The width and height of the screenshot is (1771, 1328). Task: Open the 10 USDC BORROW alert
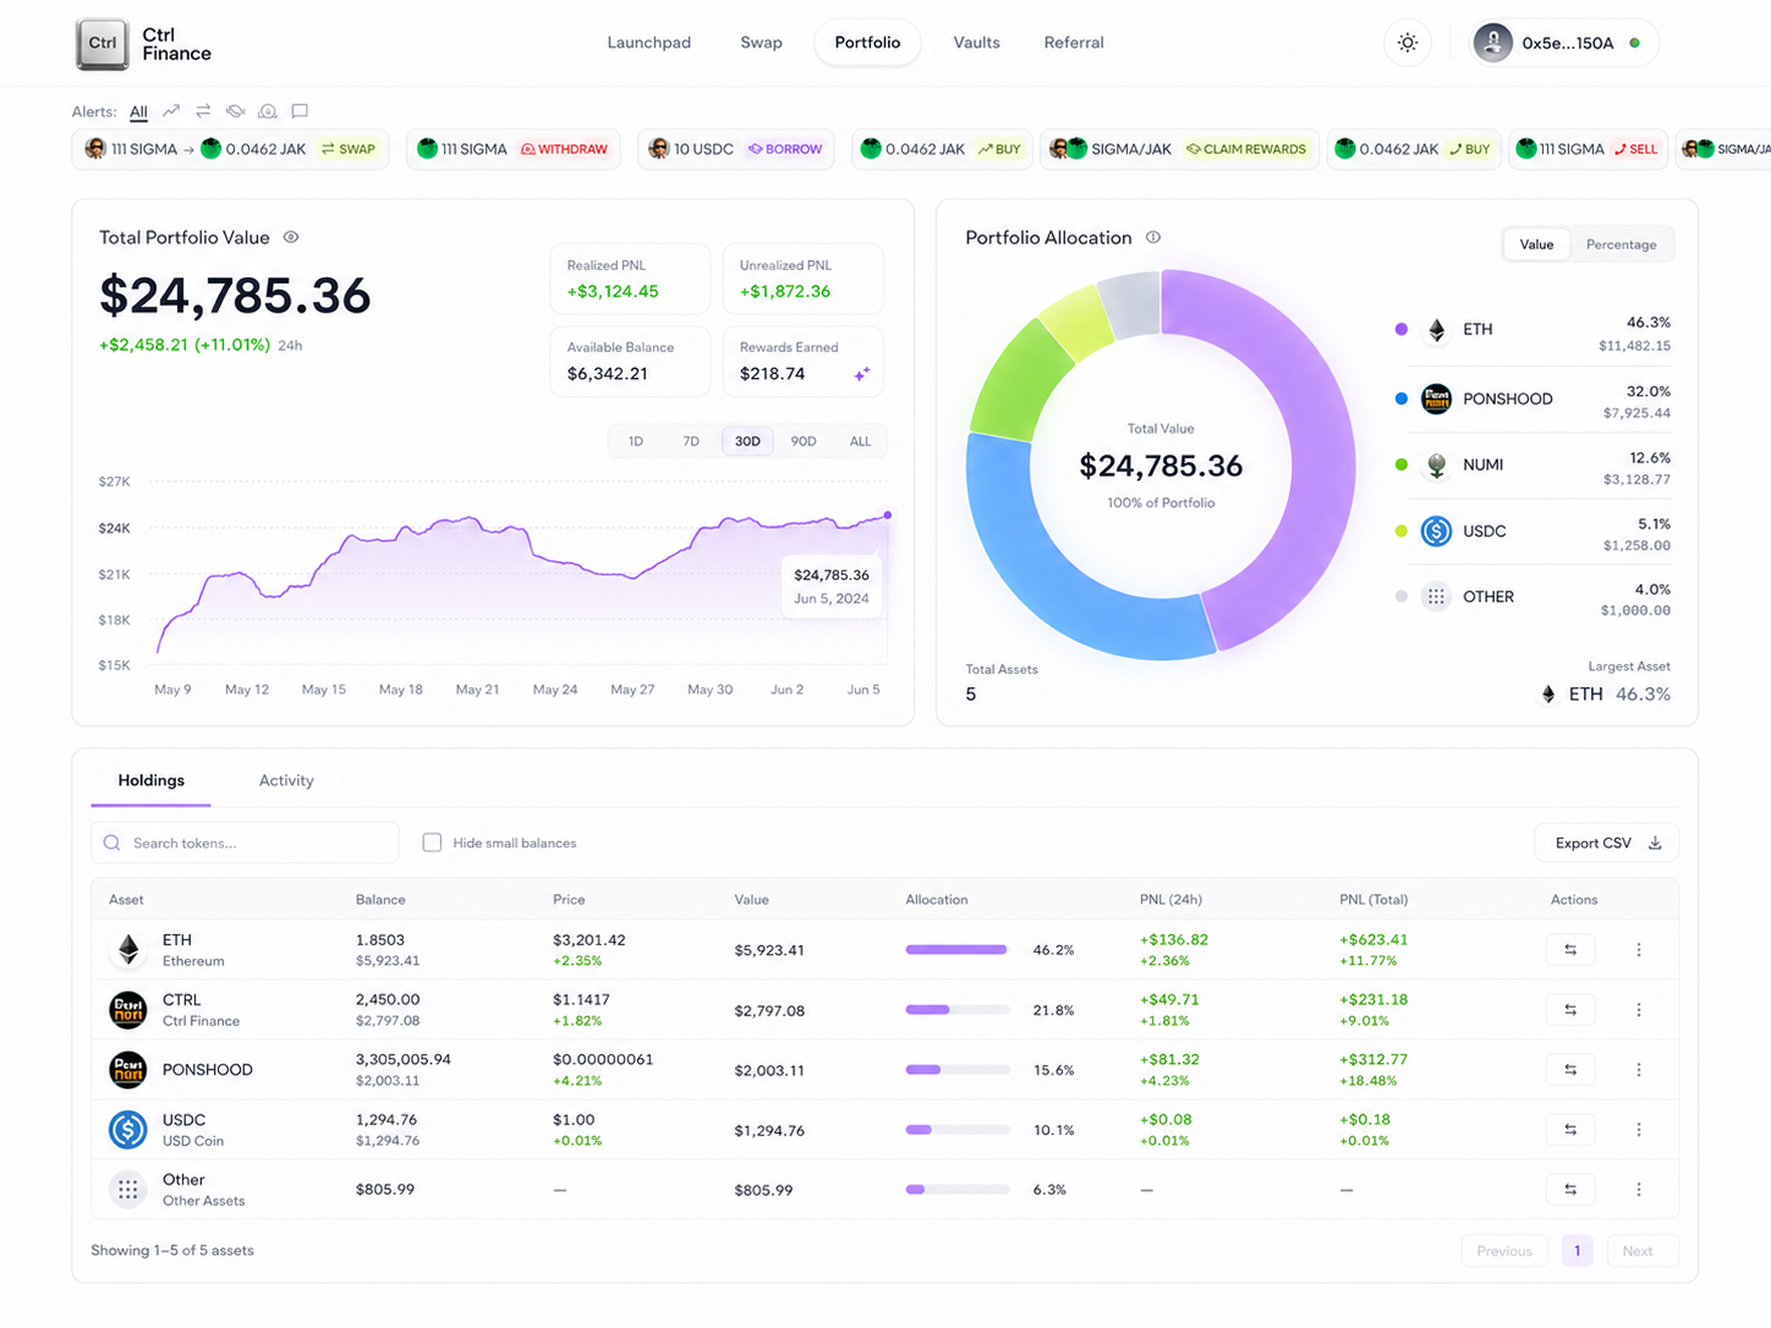click(735, 149)
